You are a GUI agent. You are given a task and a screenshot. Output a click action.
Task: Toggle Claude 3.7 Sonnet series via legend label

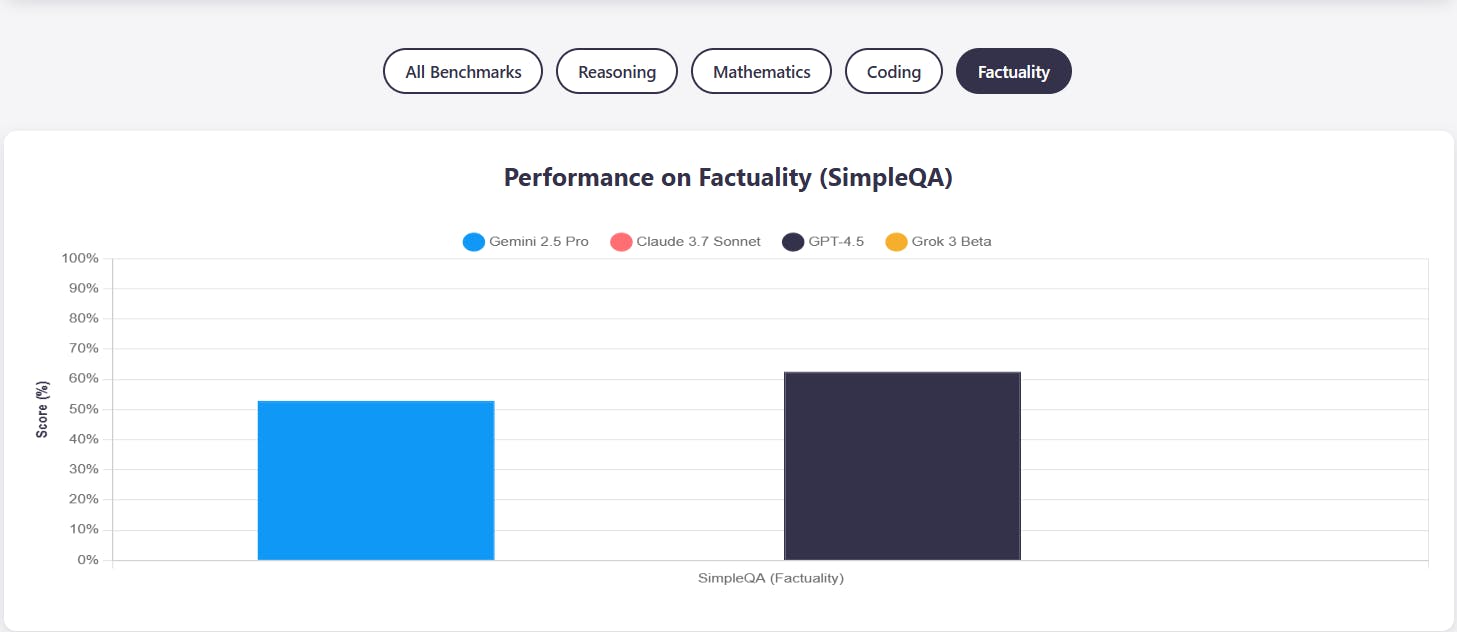pos(699,242)
